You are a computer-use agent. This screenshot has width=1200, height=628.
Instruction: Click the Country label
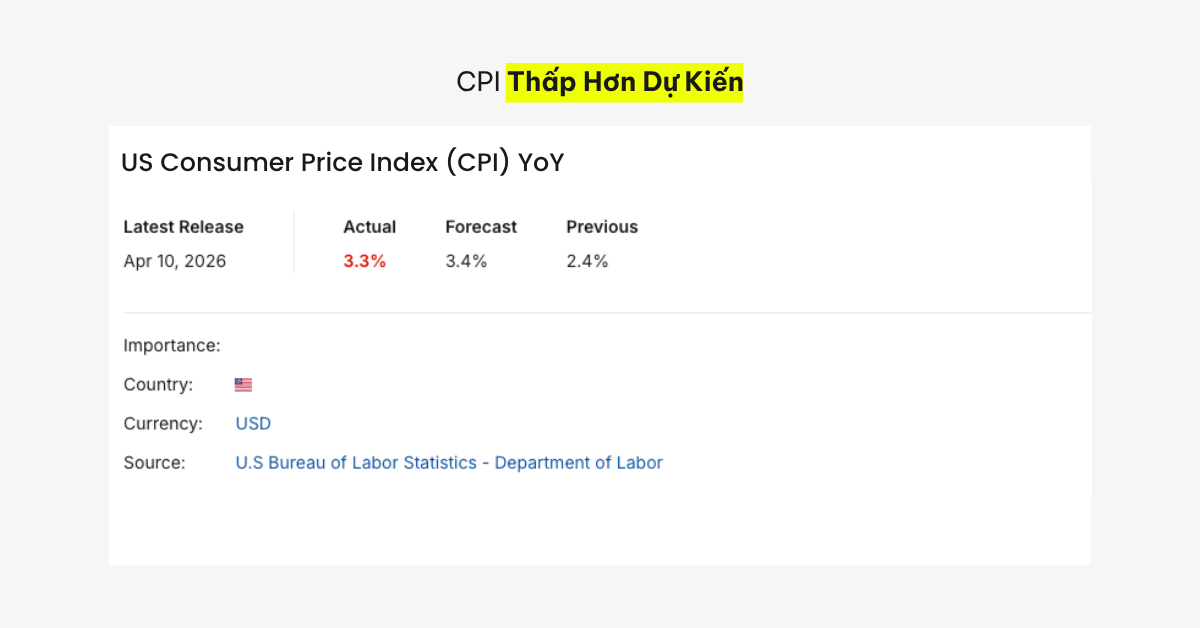point(158,385)
